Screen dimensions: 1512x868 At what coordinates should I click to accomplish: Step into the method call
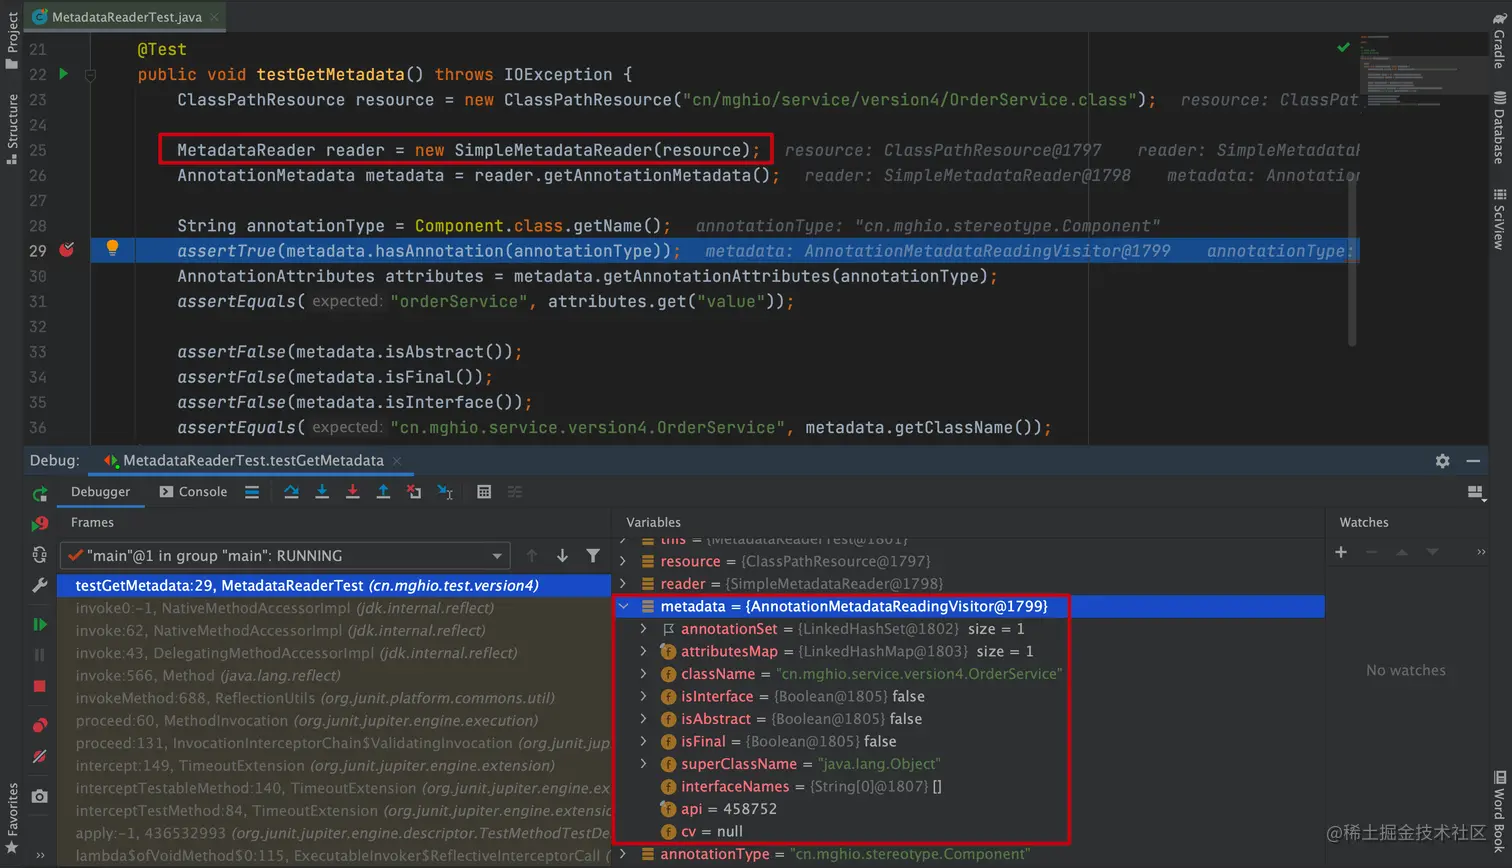pos(322,492)
